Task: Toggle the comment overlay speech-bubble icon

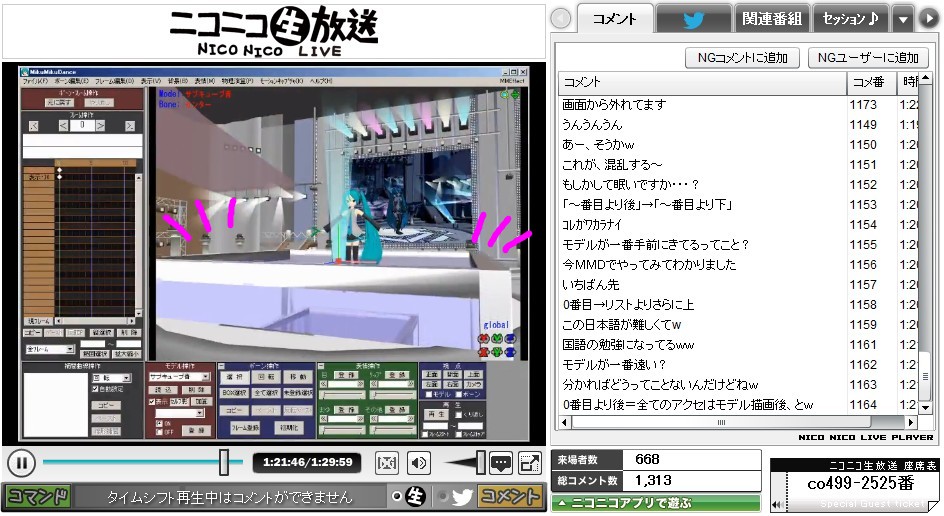Action: click(x=501, y=463)
